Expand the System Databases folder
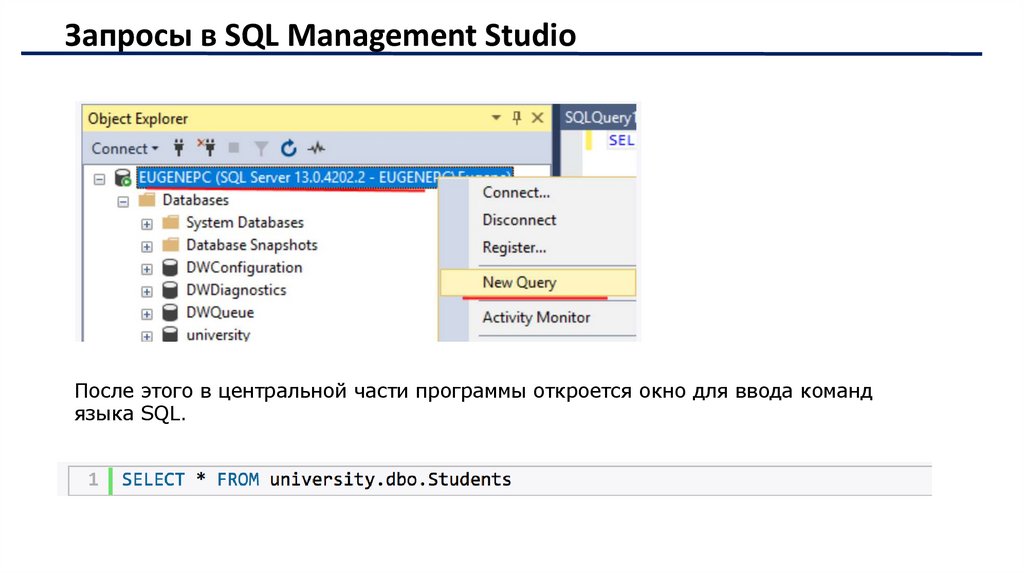The image size is (1024, 574). (147, 223)
